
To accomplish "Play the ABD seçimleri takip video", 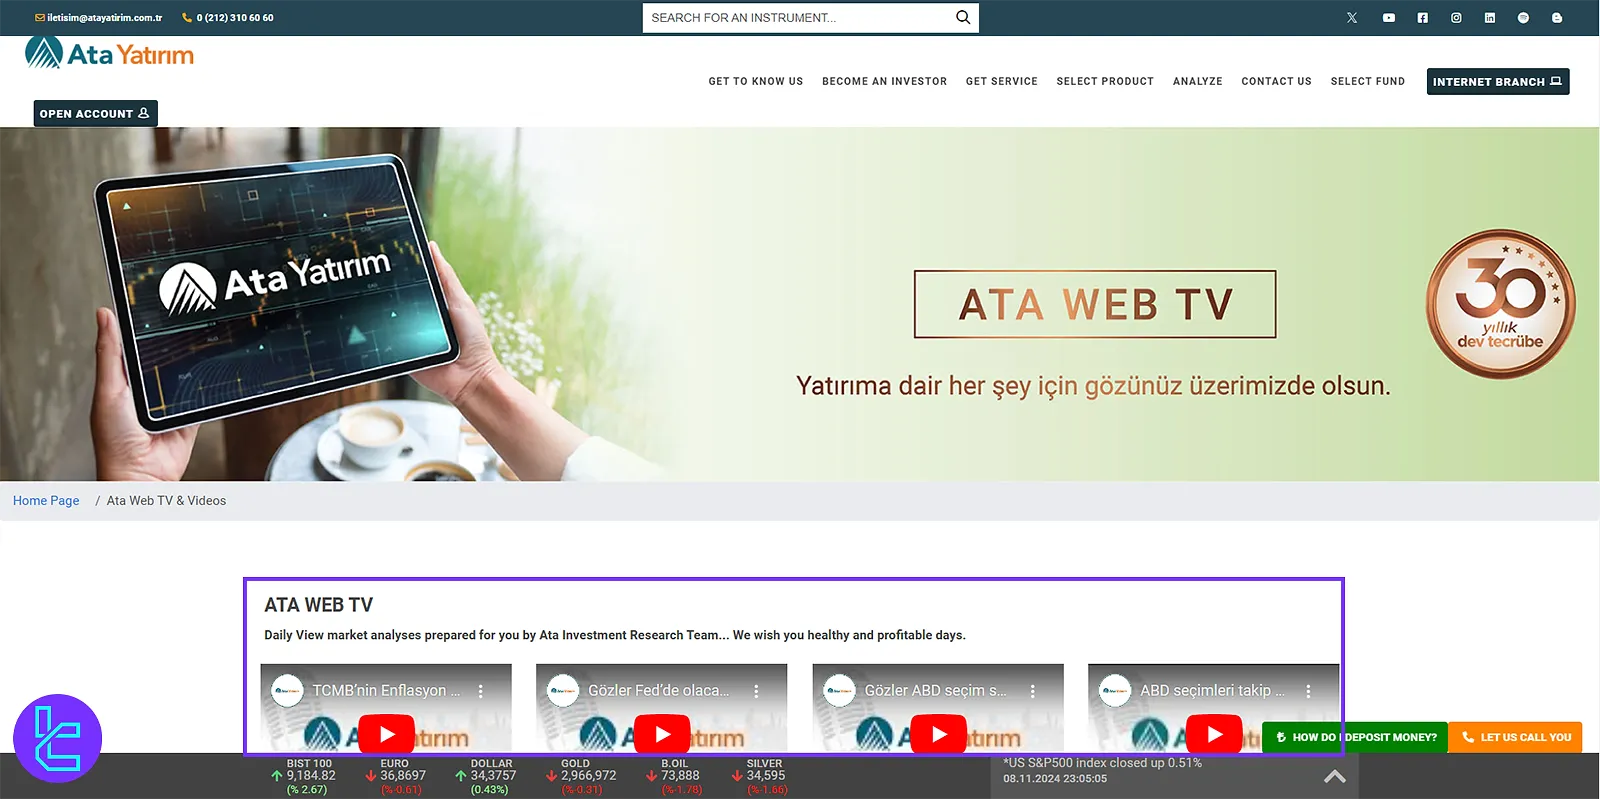I will pyautogui.click(x=1214, y=734).
